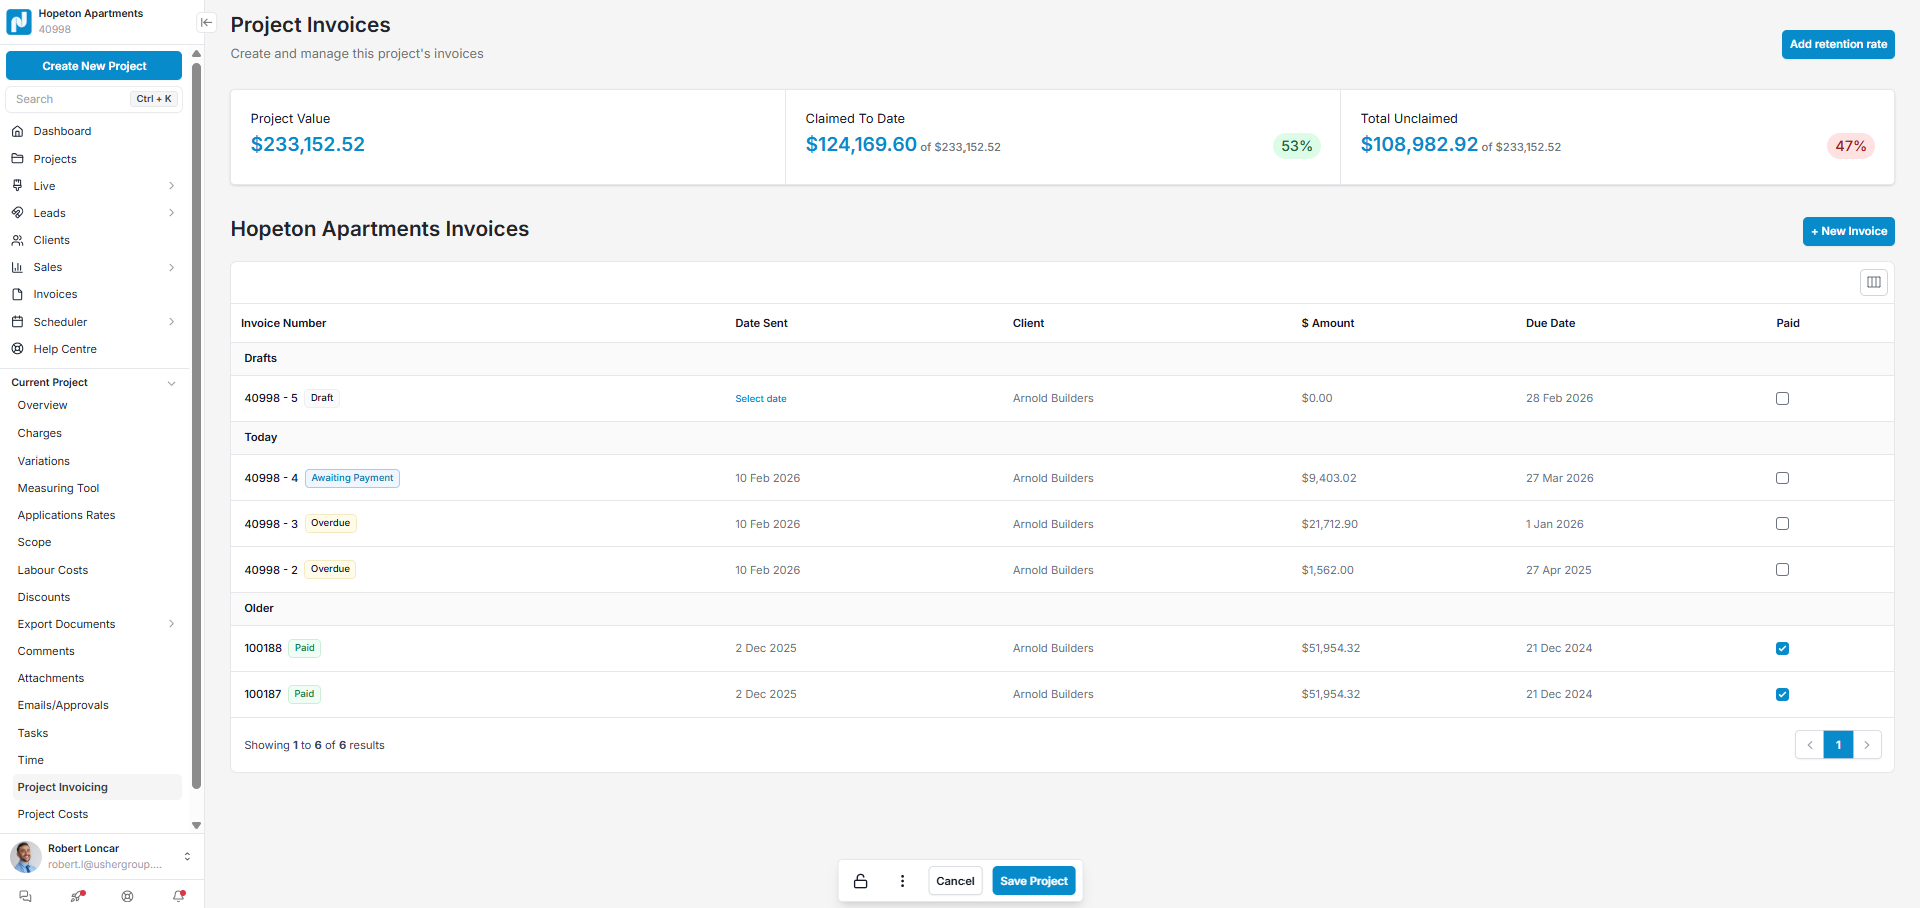Open the notifications bell icon
This screenshot has height=908, width=1920.
coord(179,896)
